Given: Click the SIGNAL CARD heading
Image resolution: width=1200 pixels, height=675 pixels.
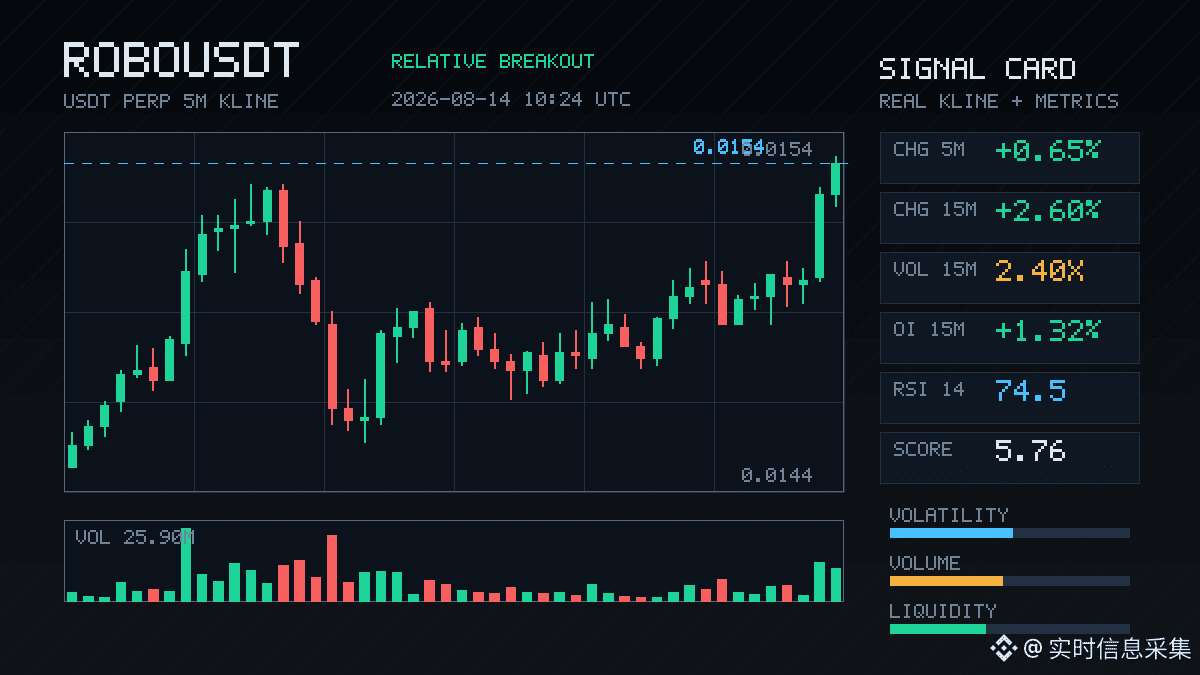Looking at the screenshot, I should [x=977, y=69].
